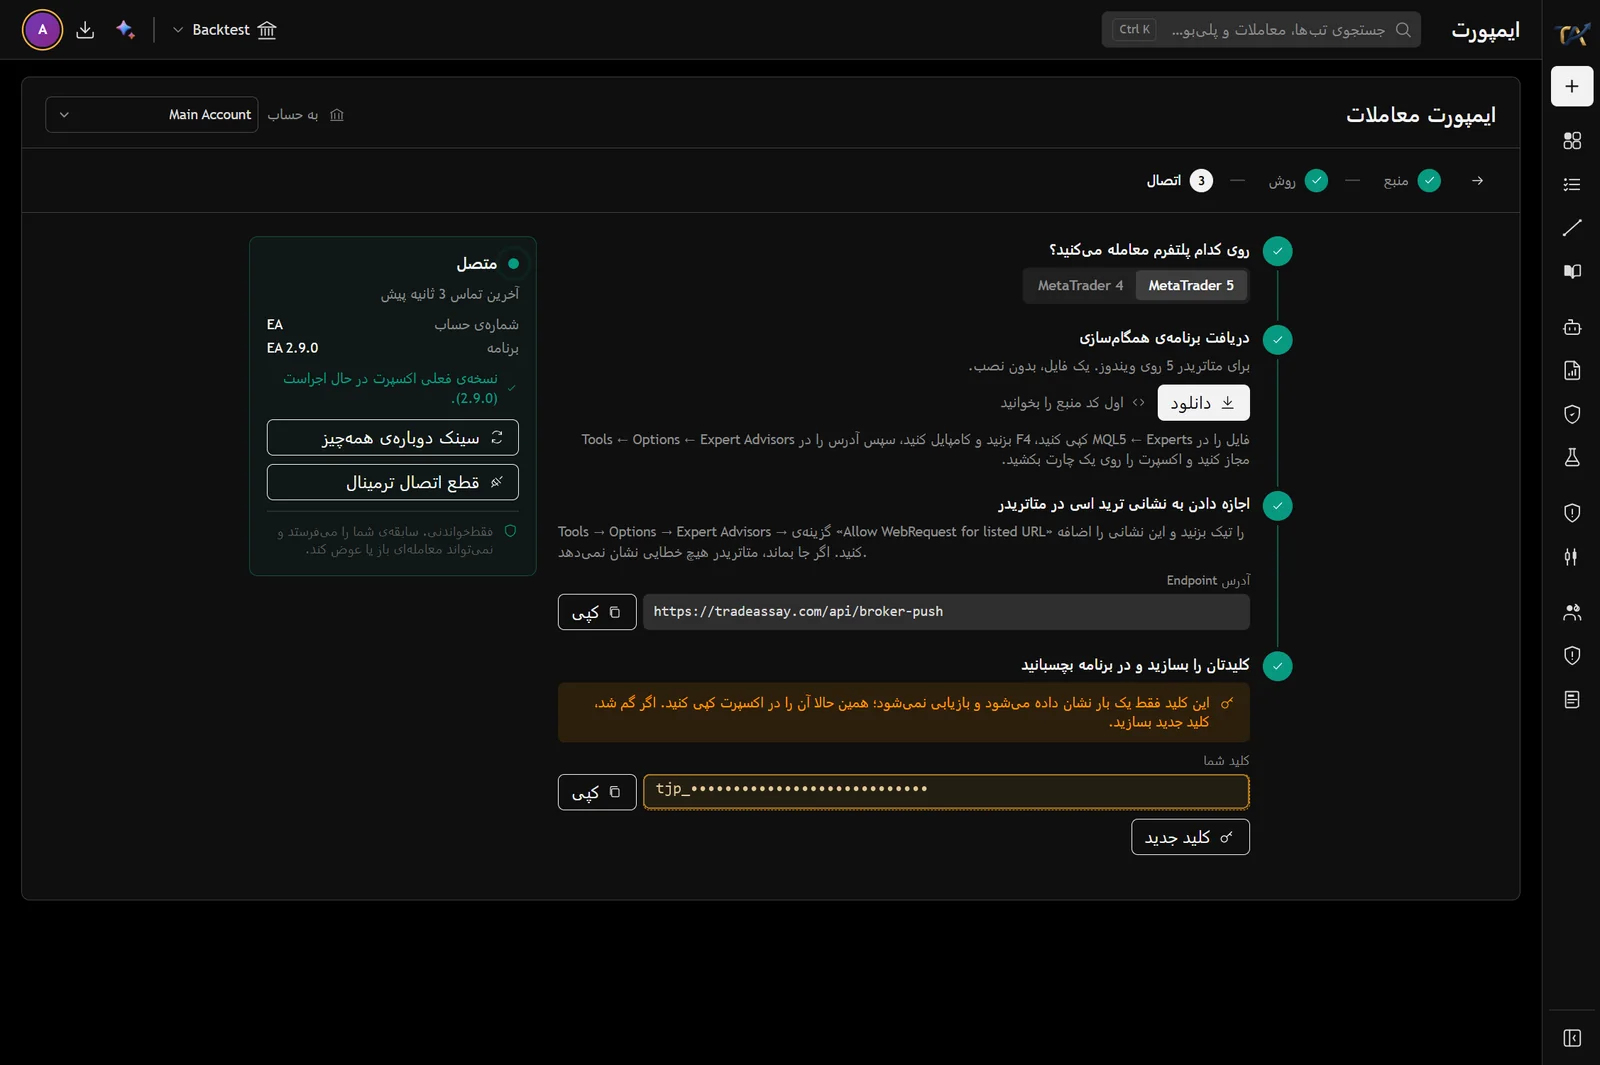The height and width of the screenshot is (1065, 1600).
Task: Open the checklist icon in sidebar
Action: pyautogui.click(x=1572, y=184)
